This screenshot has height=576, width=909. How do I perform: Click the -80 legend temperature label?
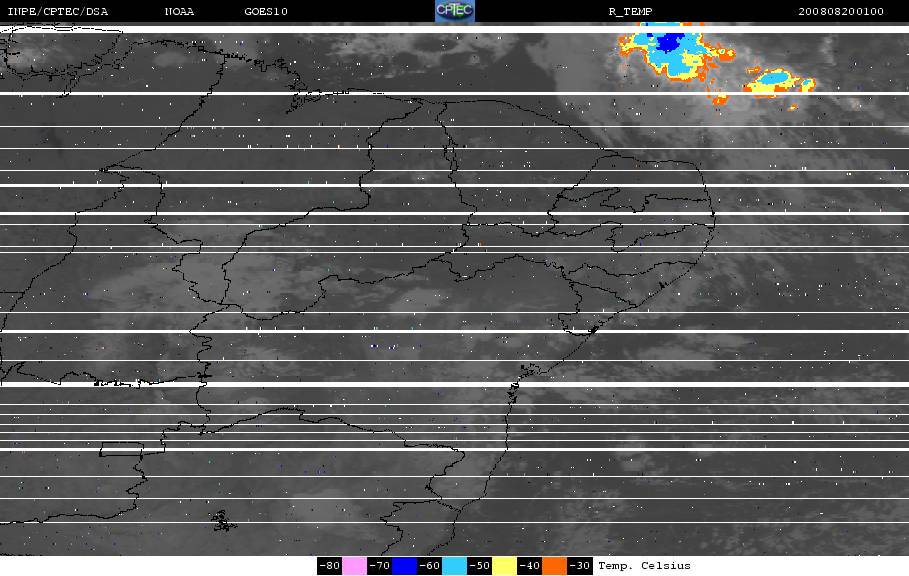tap(329, 566)
